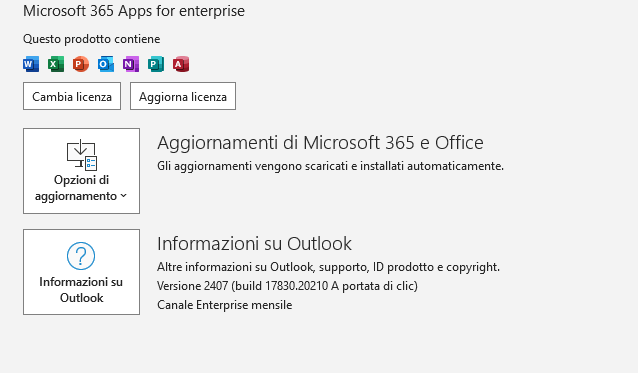Click the Aggiorna licenza button

pyautogui.click(x=183, y=96)
